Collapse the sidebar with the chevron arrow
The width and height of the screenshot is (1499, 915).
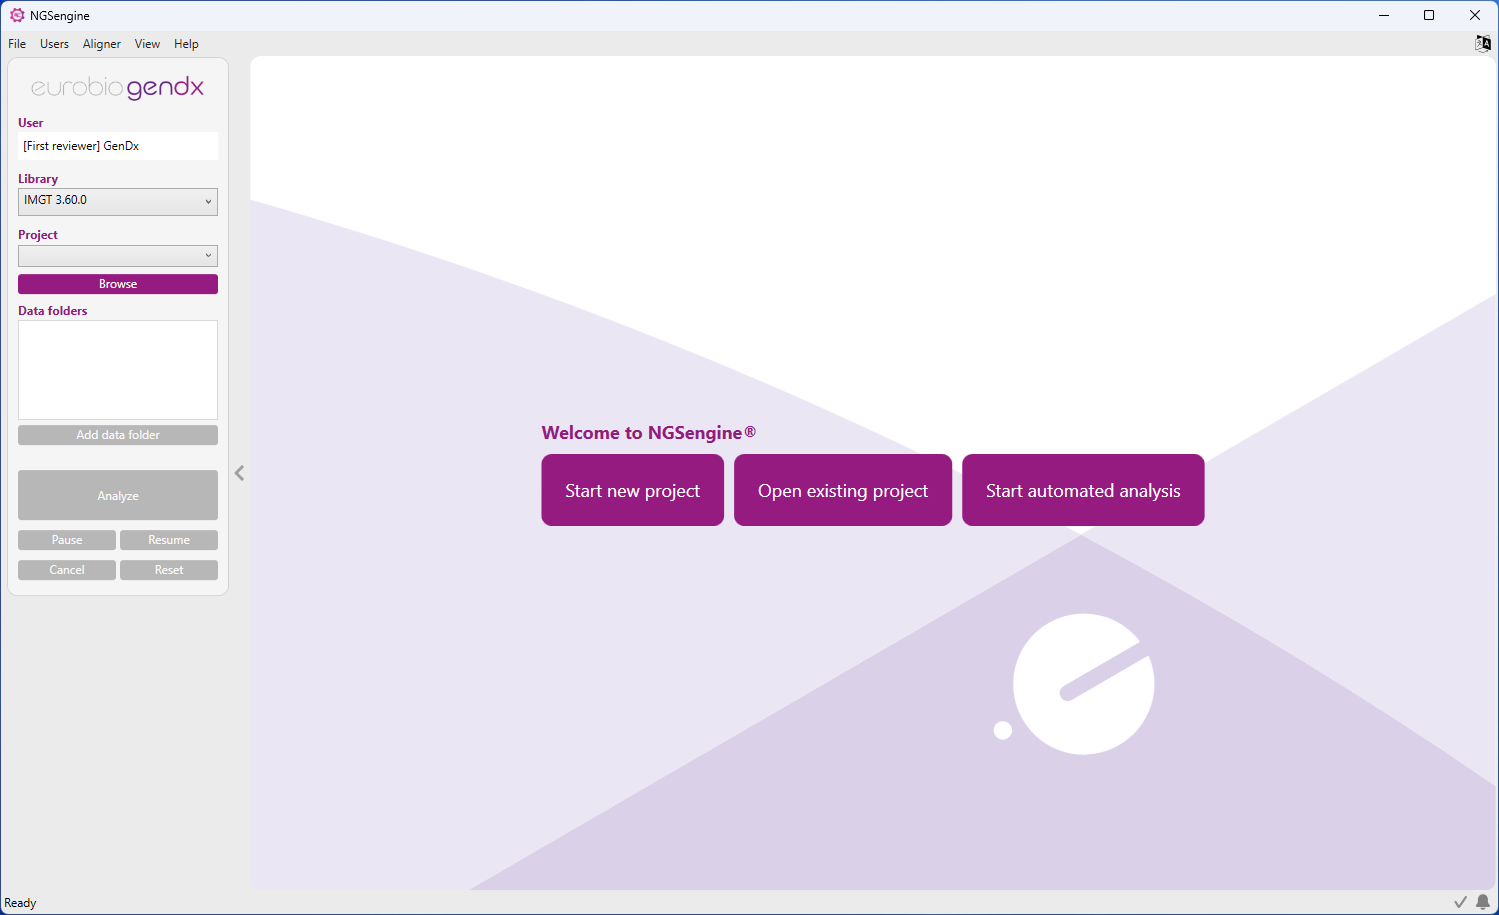(x=239, y=472)
